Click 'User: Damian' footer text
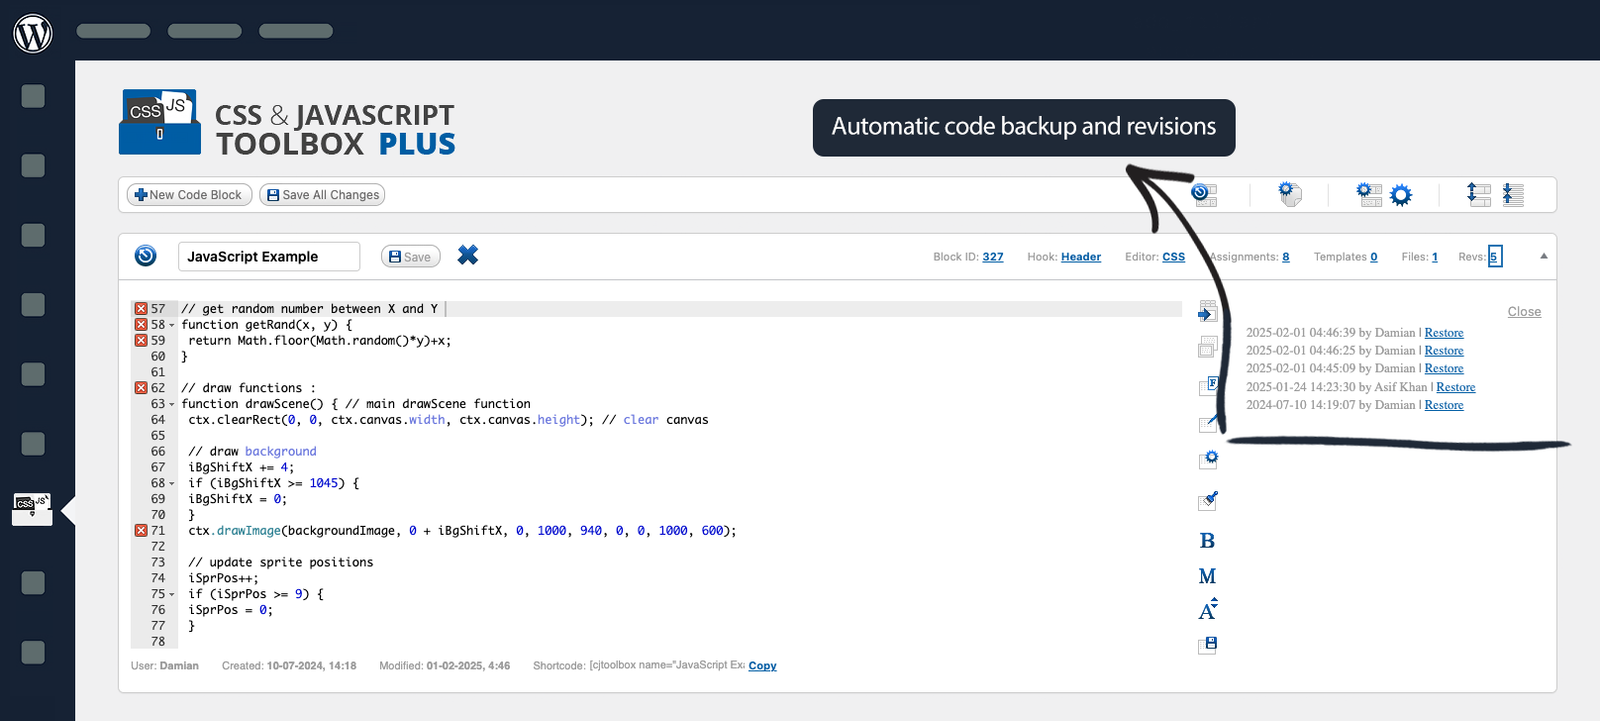The width and height of the screenshot is (1600, 721). [165, 666]
